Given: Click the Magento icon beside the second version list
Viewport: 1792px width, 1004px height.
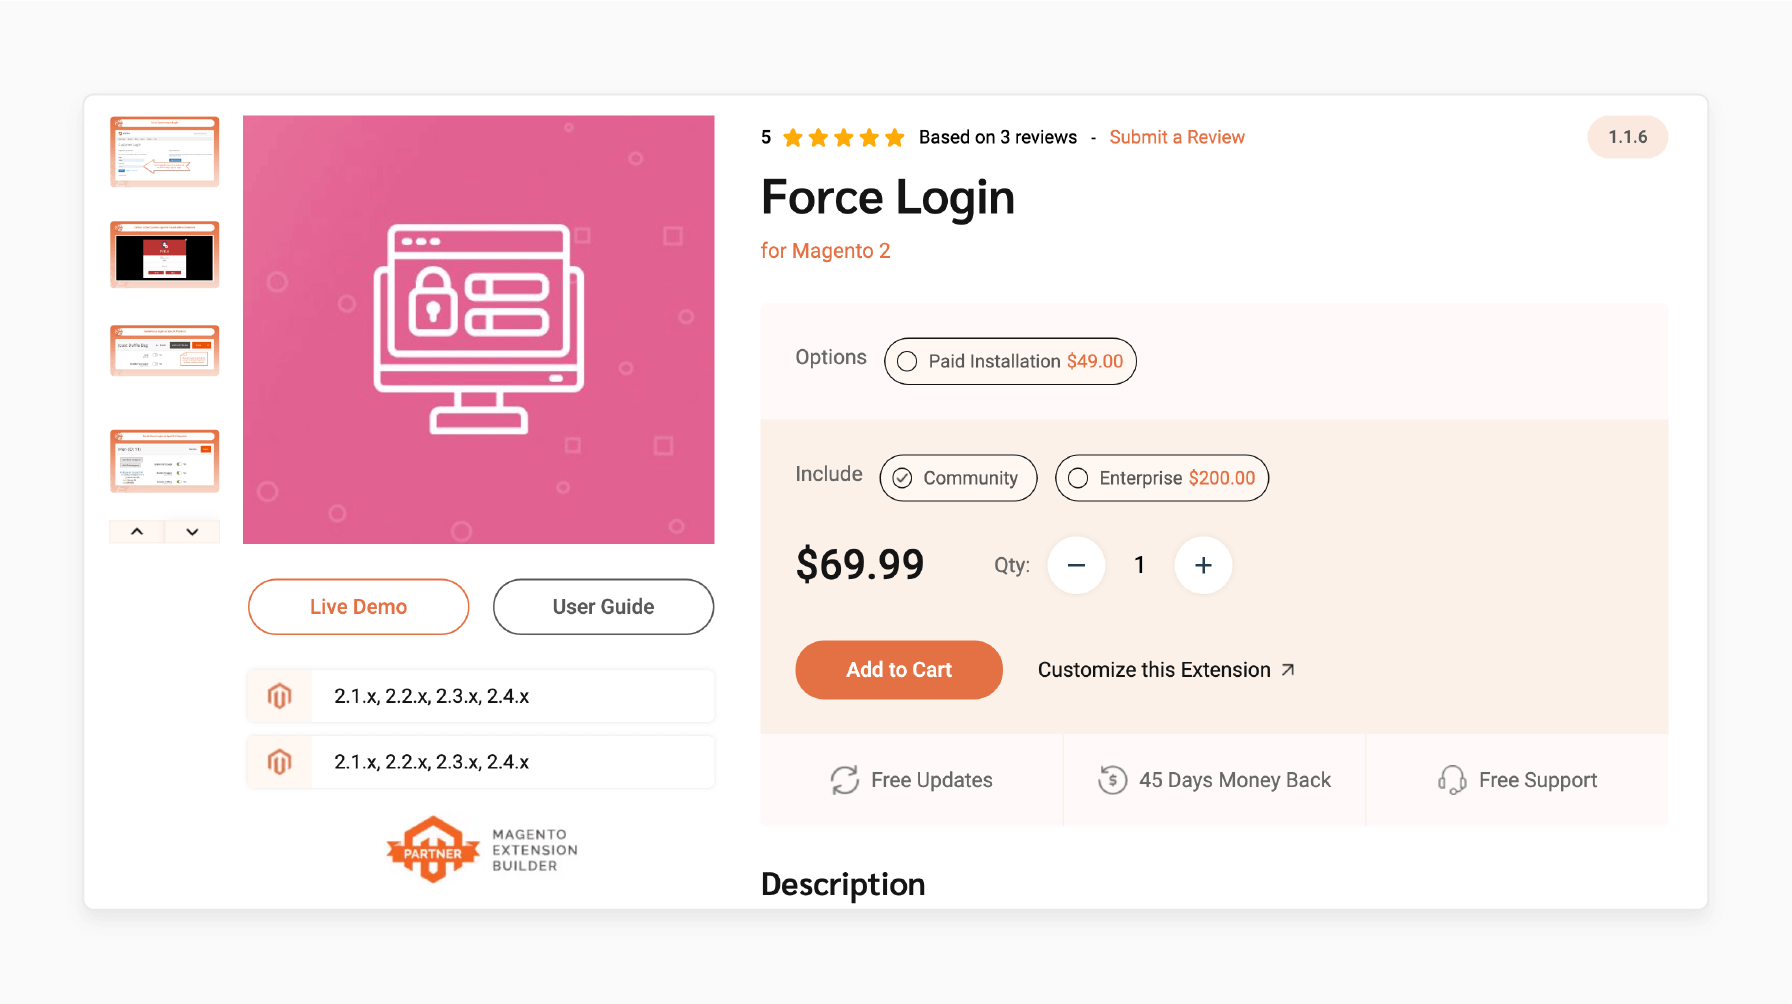Looking at the screenshot, I should pos(280,761).
